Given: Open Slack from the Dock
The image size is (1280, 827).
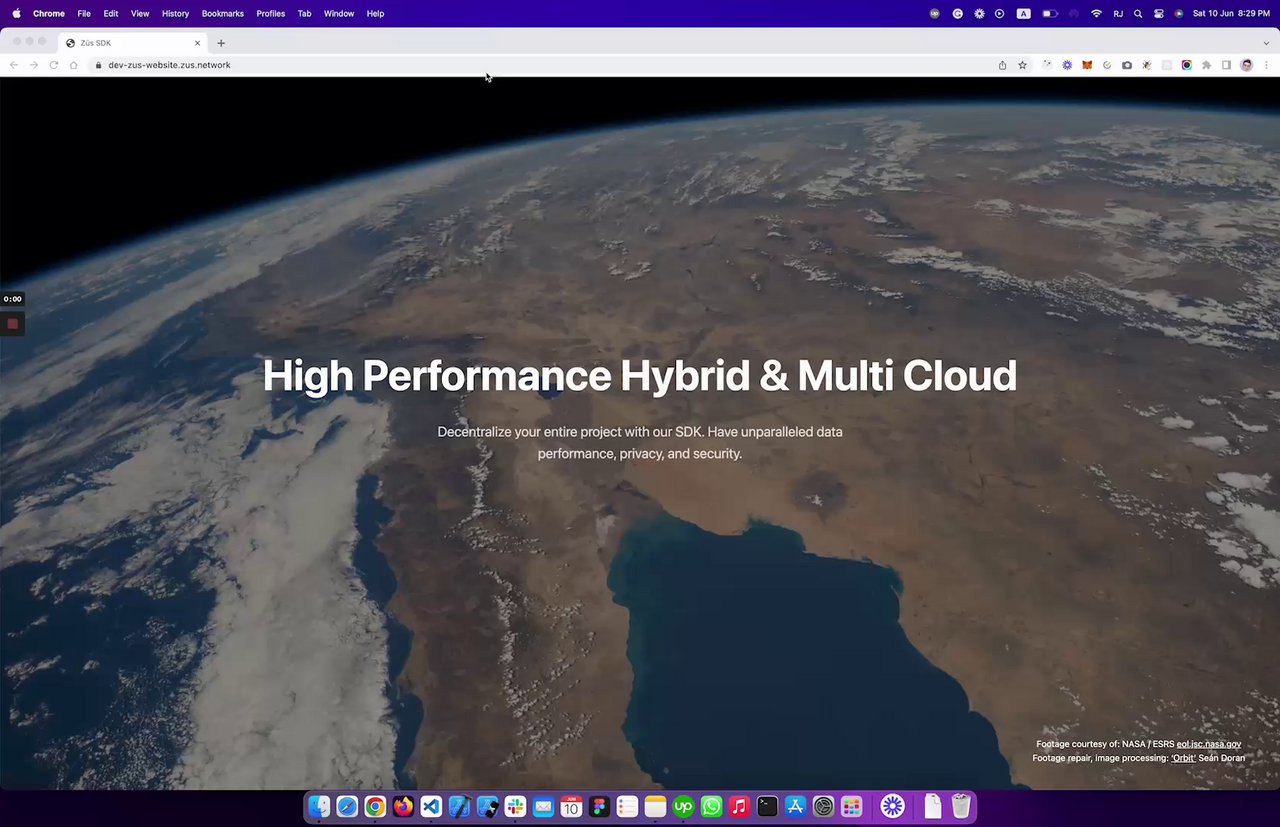Looking at the screenshot, I should (x=515, y=806).
